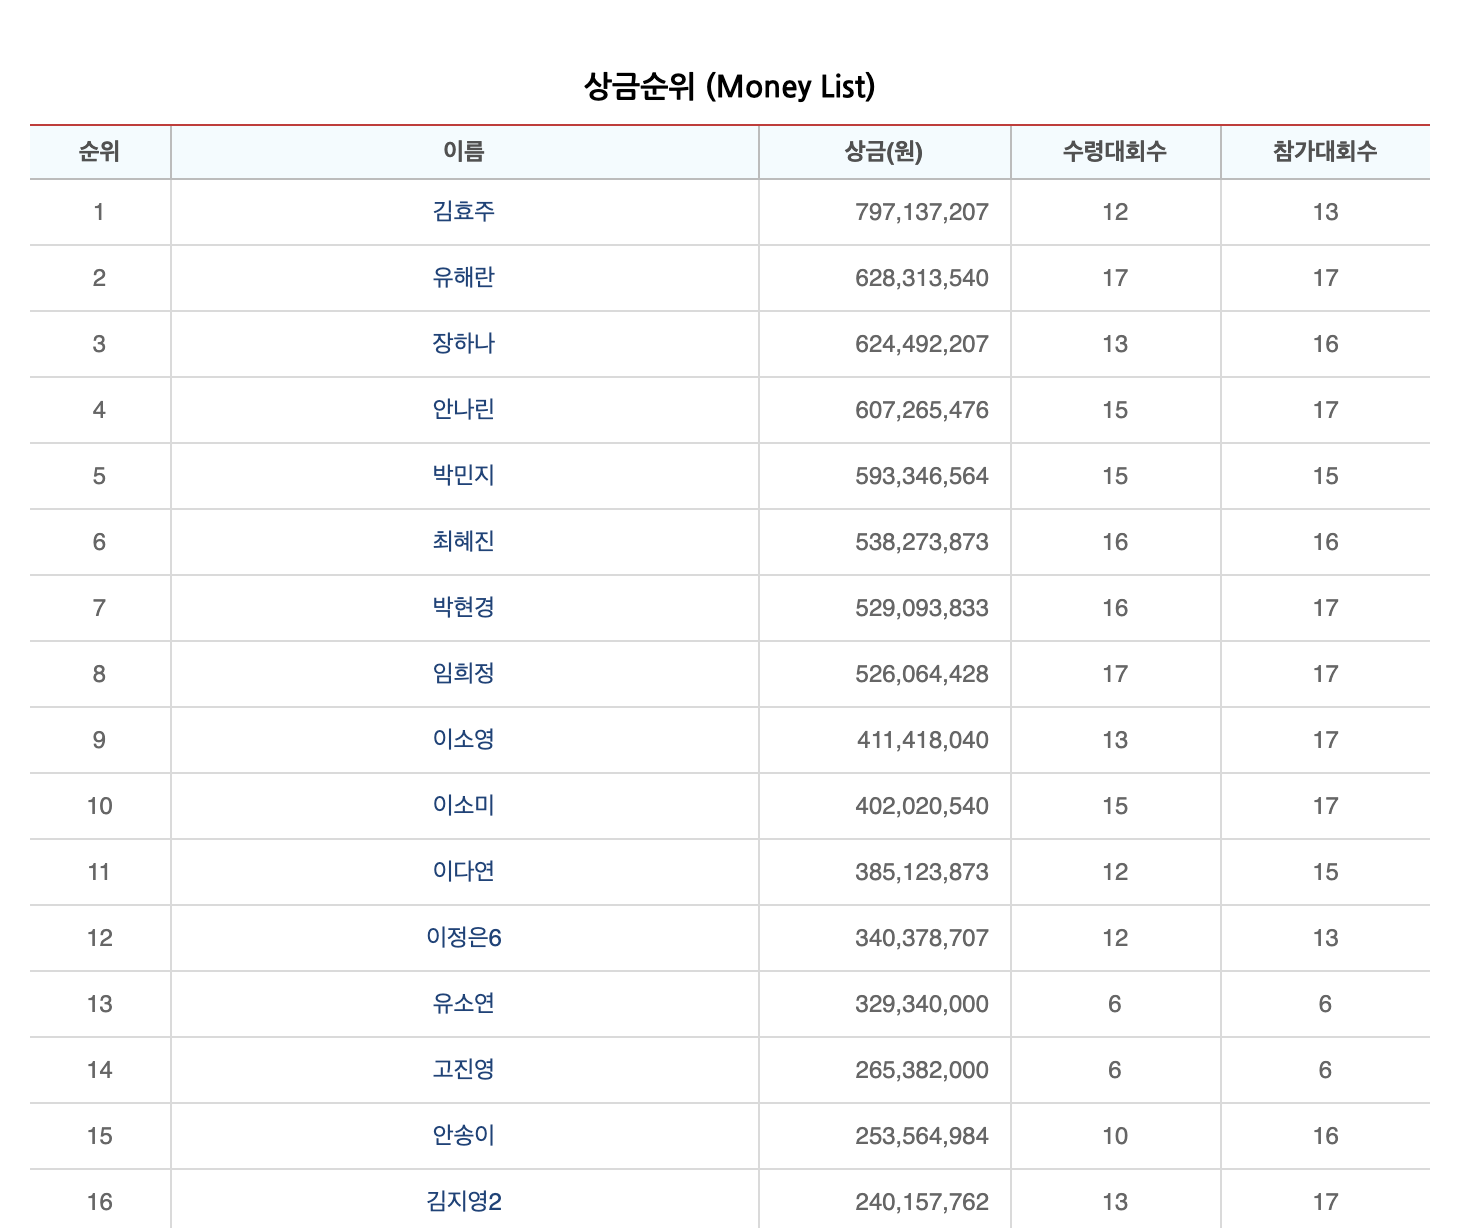Select prize amount 607,265,476
This screenshot has width=1458, height=1228.
[922, 410]
